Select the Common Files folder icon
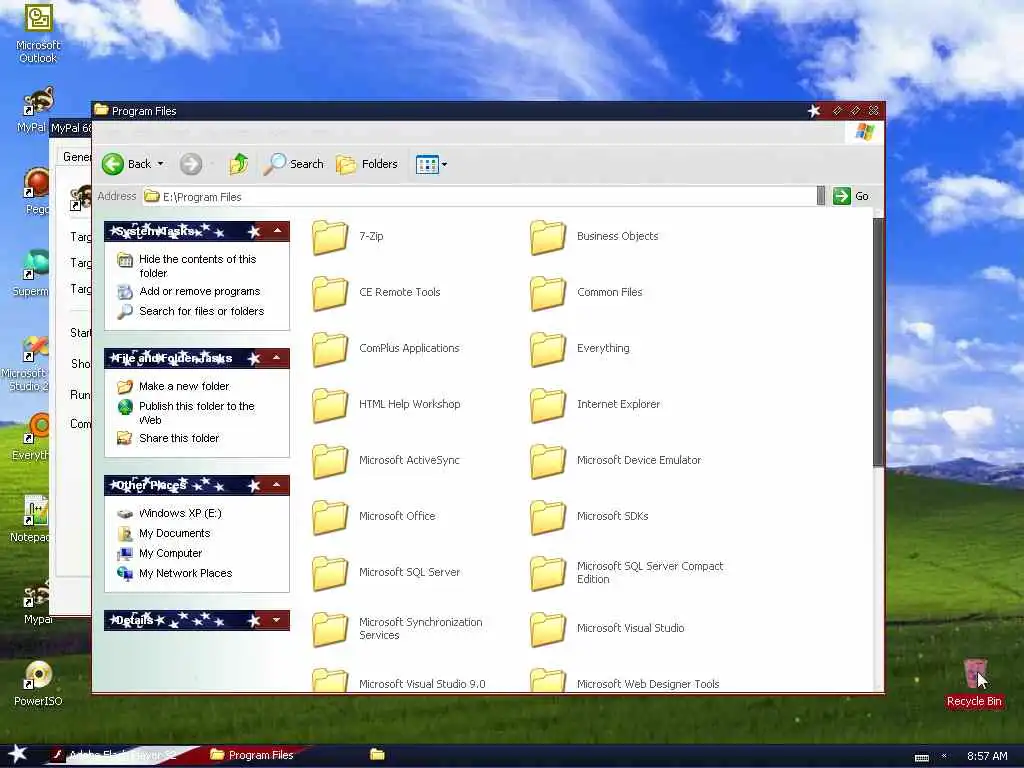The image size is (1024, 768). click(547, 293)
